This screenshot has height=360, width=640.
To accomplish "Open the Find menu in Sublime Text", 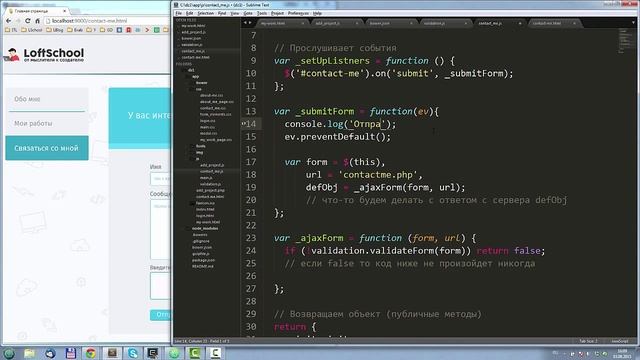I will click(x=222, y=13).
